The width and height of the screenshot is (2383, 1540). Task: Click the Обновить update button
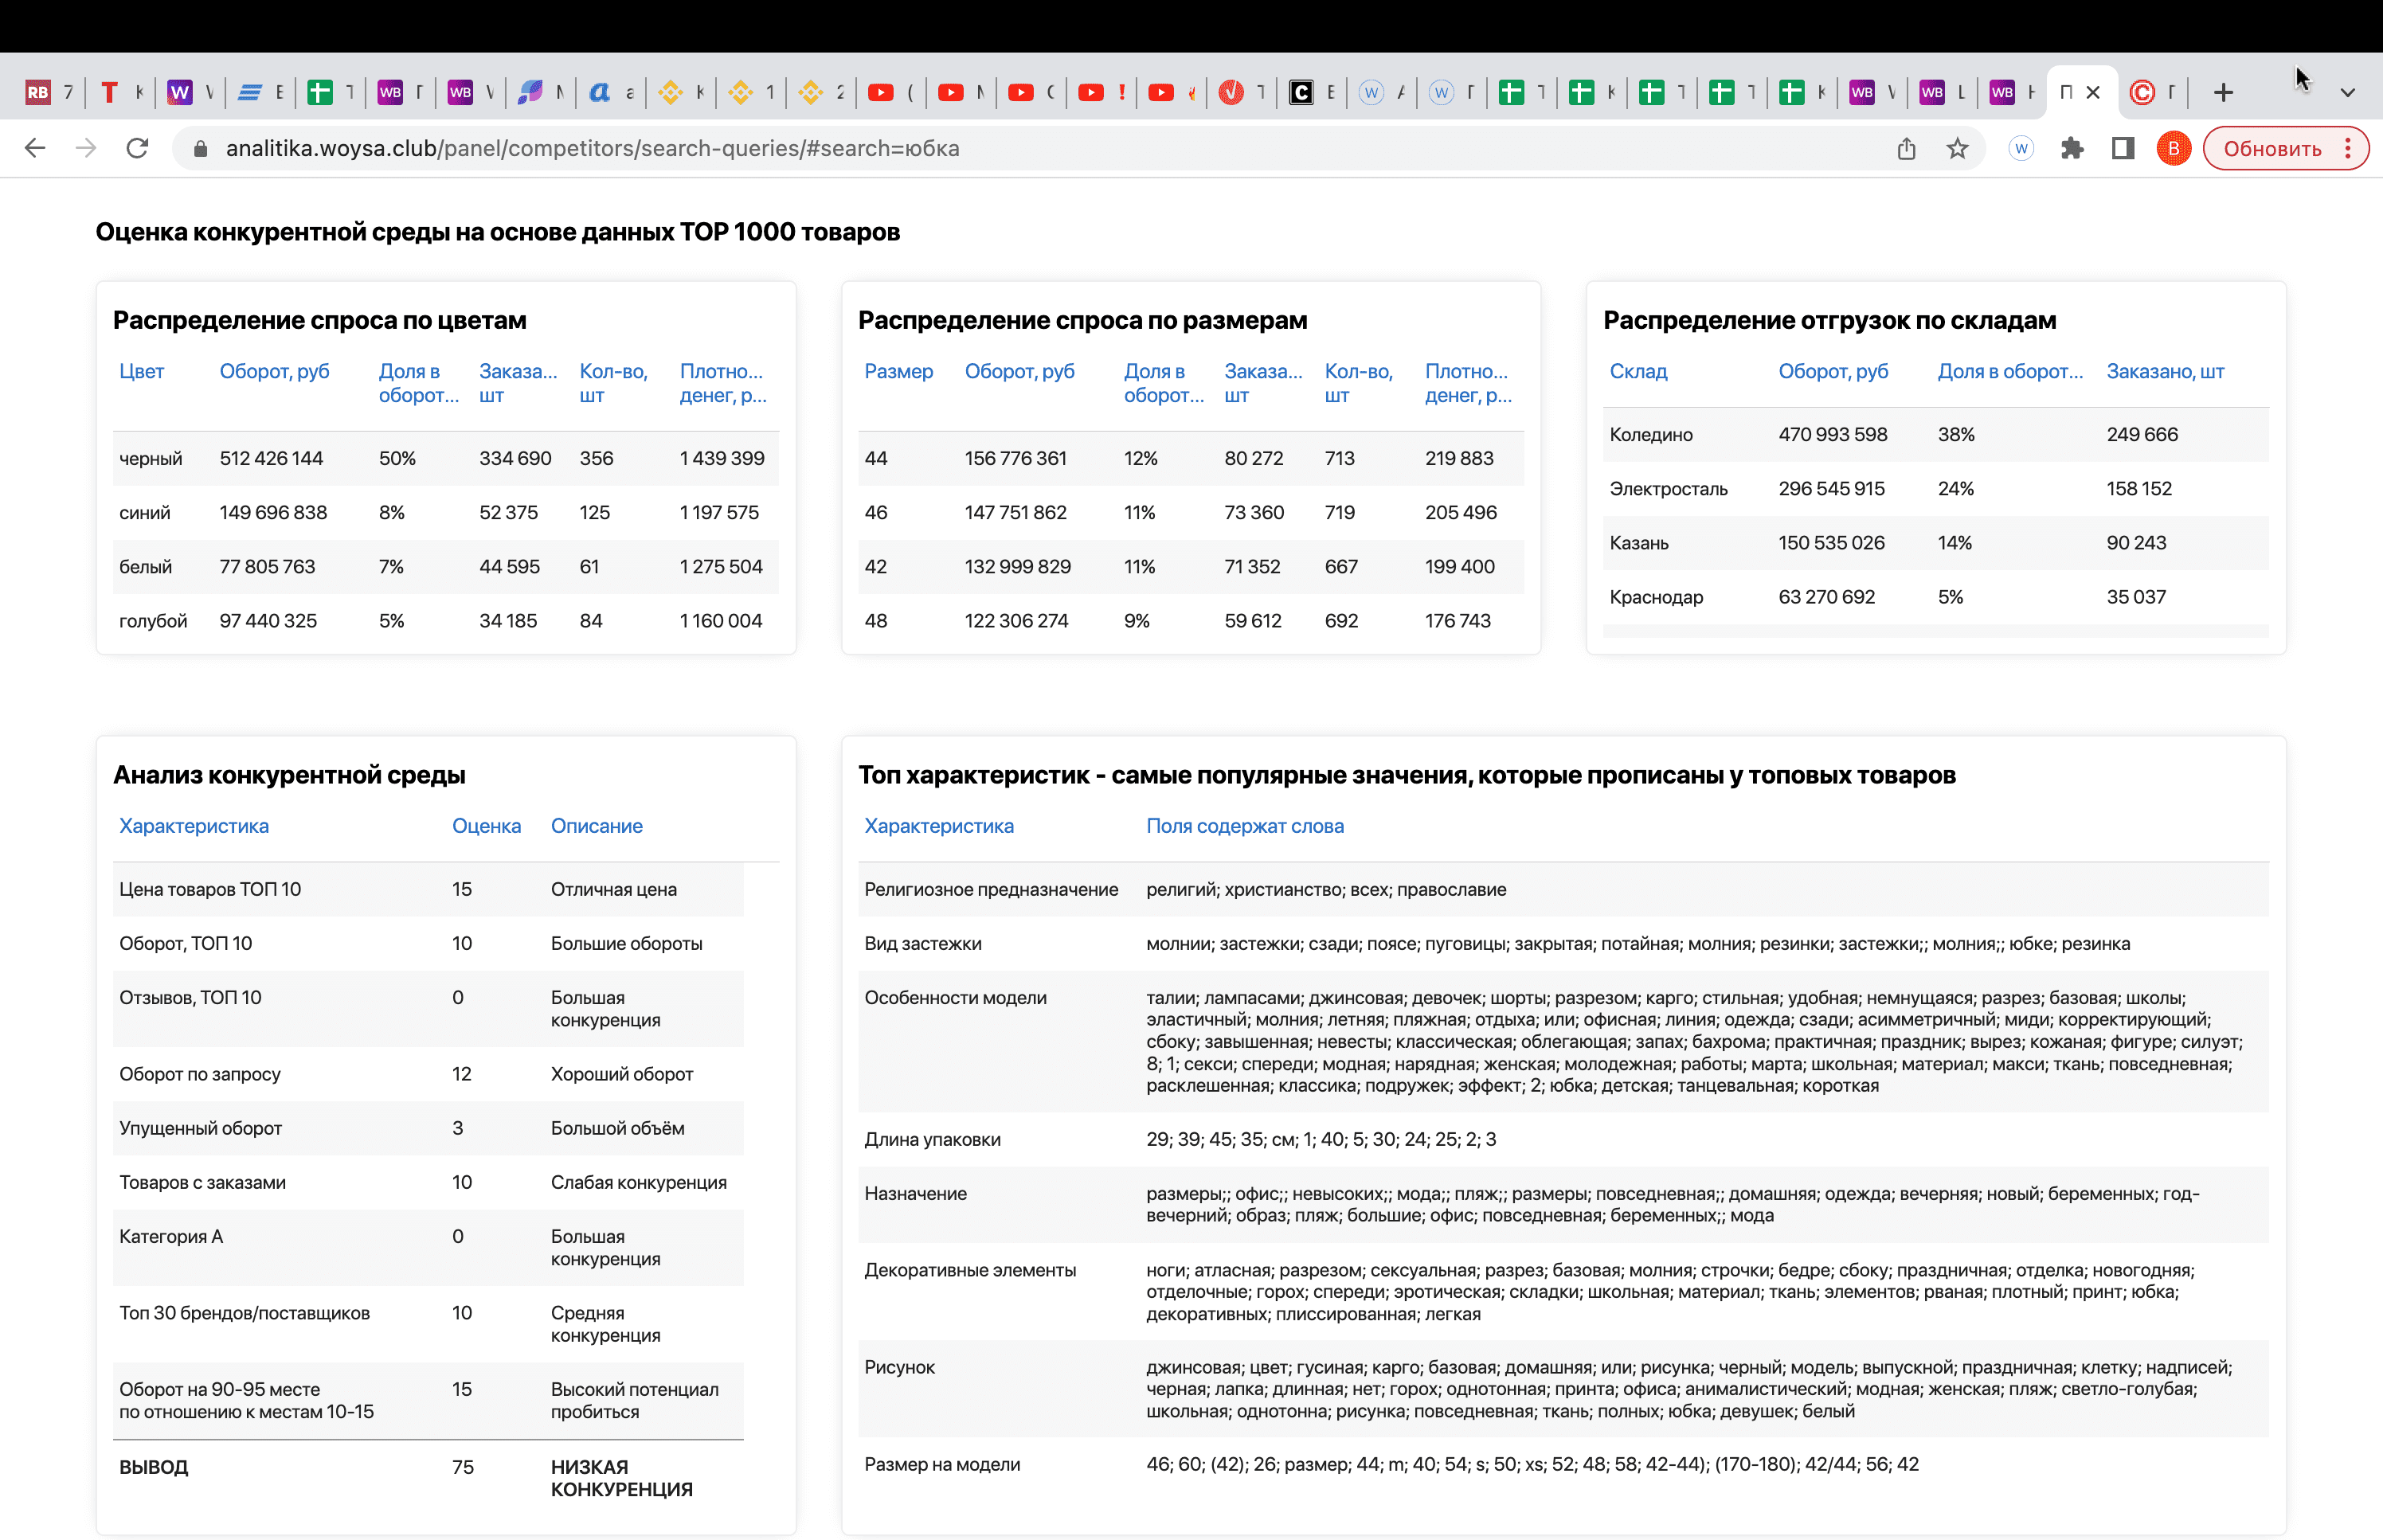(x=2272, y=148)
